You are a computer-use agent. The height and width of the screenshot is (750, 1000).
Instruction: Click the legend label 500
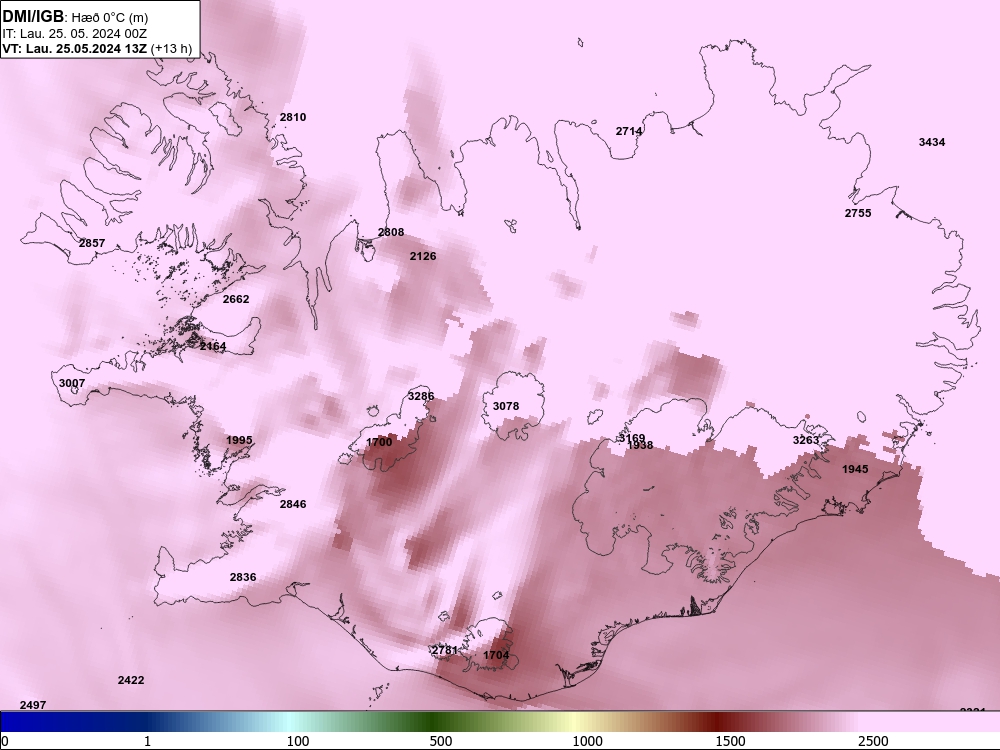(441, 741)
